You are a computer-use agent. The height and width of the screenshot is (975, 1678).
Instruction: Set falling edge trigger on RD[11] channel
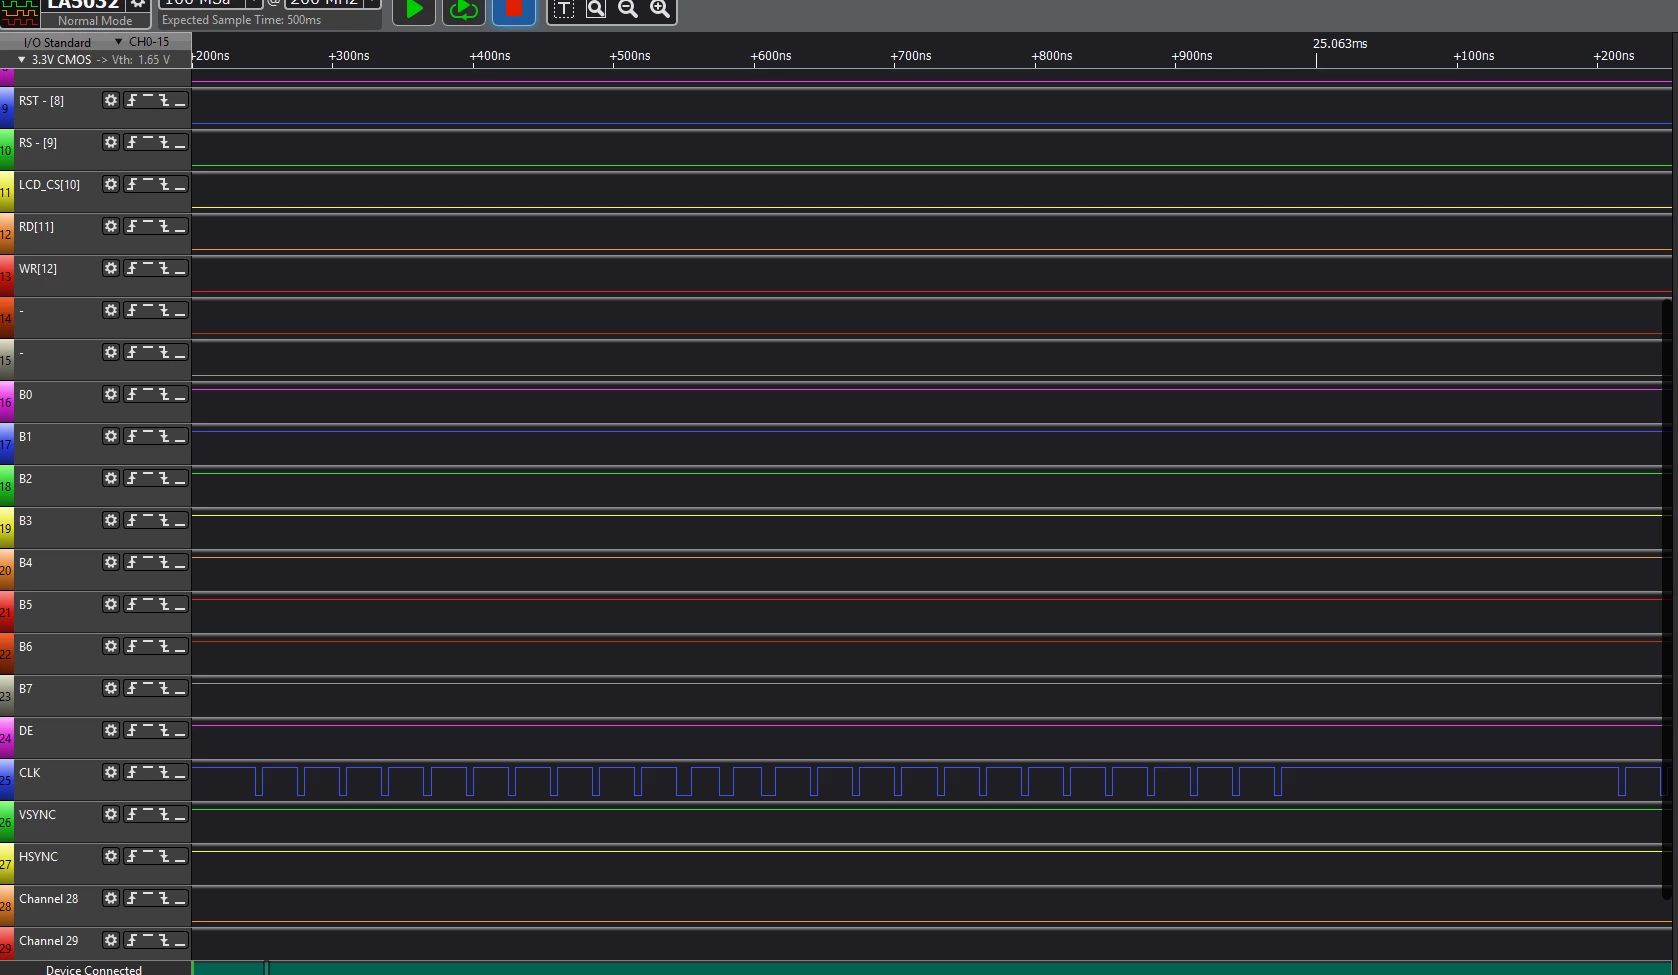pyautogui.click(x=164, y=226)
